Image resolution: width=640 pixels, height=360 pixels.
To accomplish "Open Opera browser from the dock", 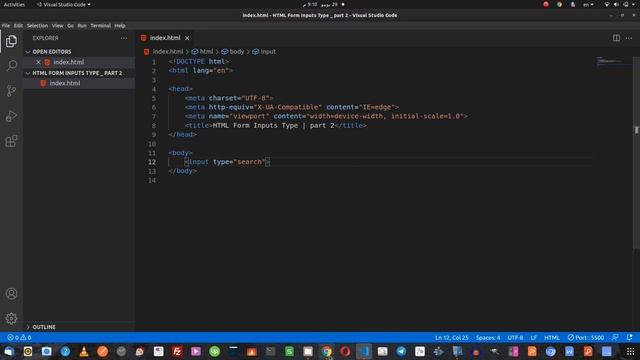I will (x=345, y=351).
